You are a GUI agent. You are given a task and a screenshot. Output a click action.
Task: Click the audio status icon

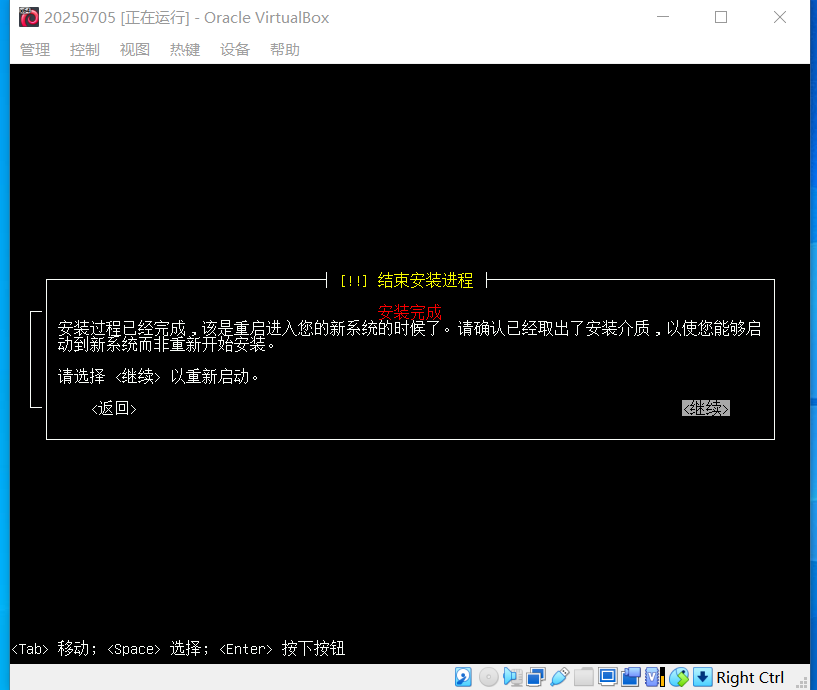coord(513,677)
